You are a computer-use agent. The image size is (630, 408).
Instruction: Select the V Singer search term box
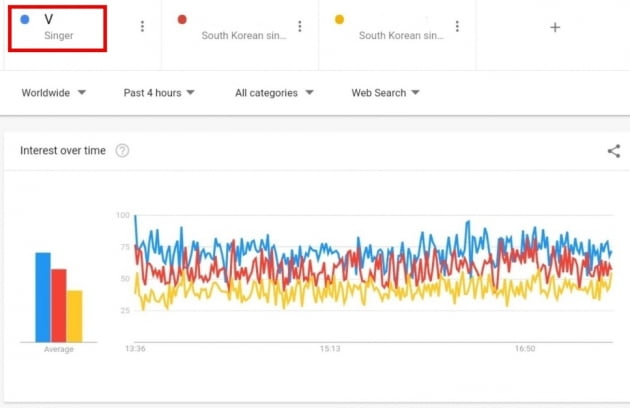pos(57,29)
